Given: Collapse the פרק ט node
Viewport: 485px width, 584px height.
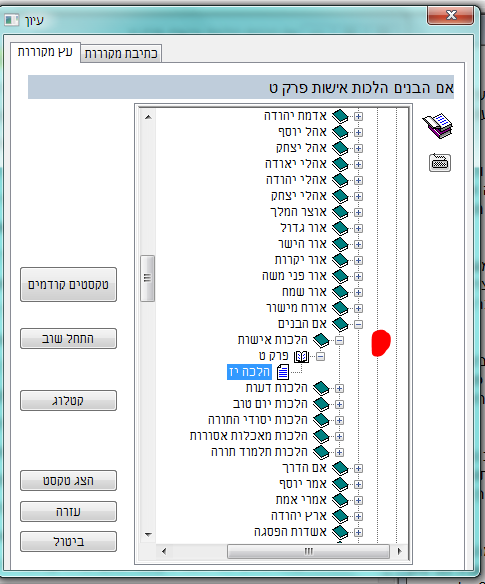Looking at the screenshot, I should click(320, 357).
